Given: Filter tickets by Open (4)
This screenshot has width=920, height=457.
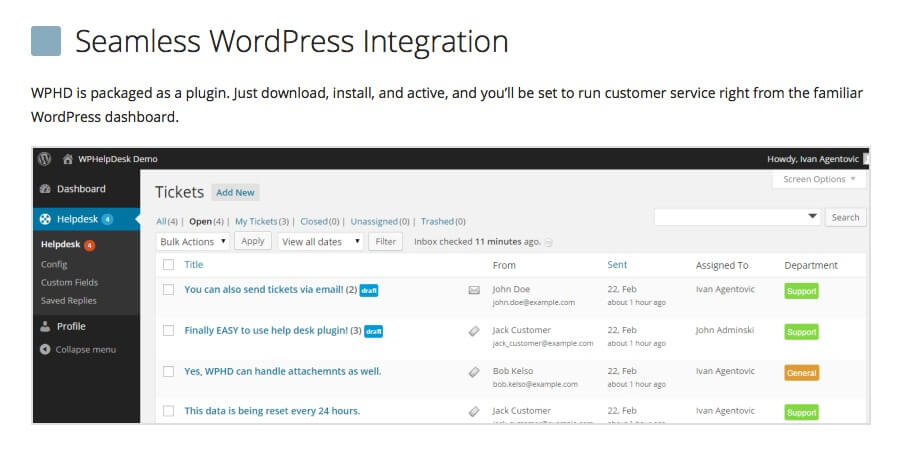Looking at the screenshot, I should (x=207, y=222).
